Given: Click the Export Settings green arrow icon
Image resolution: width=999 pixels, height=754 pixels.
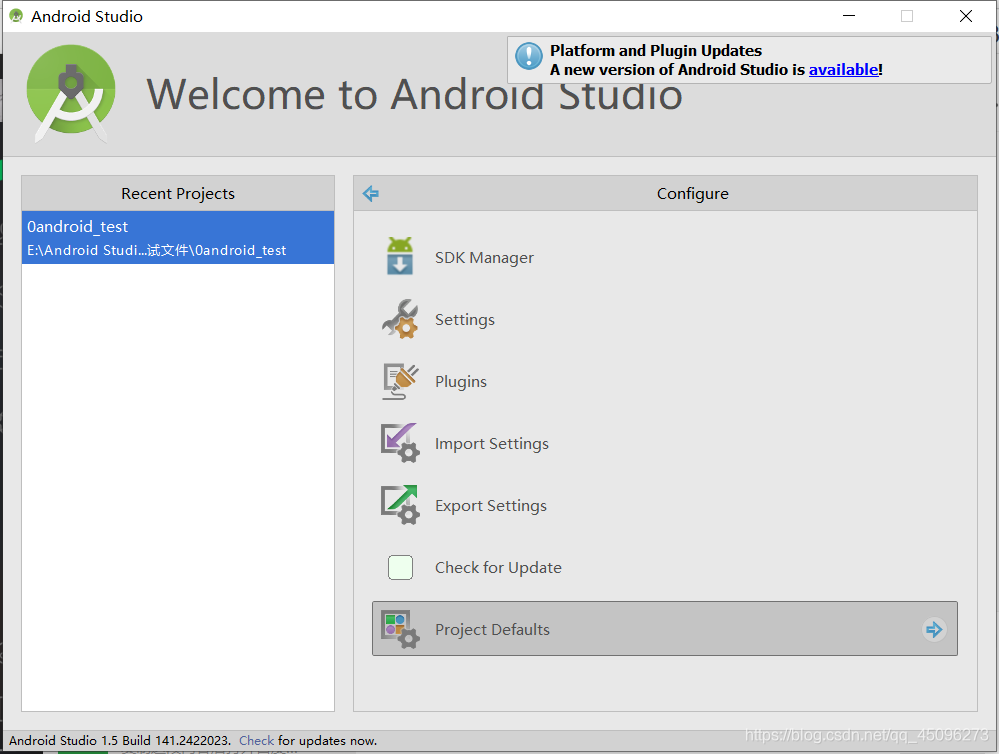Looking at the screenshot, I should 400,505.
